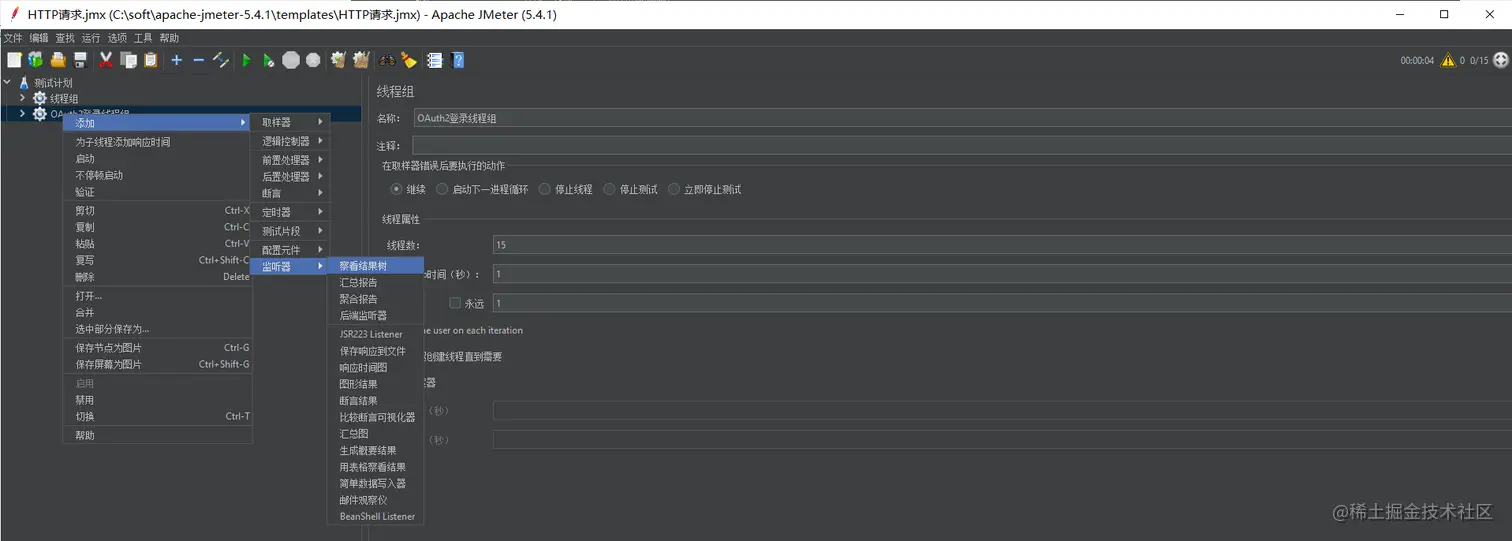Viewport: 1512px width, 541px height.
Task: Choose 后端监听器 listener
Action: 376,316
